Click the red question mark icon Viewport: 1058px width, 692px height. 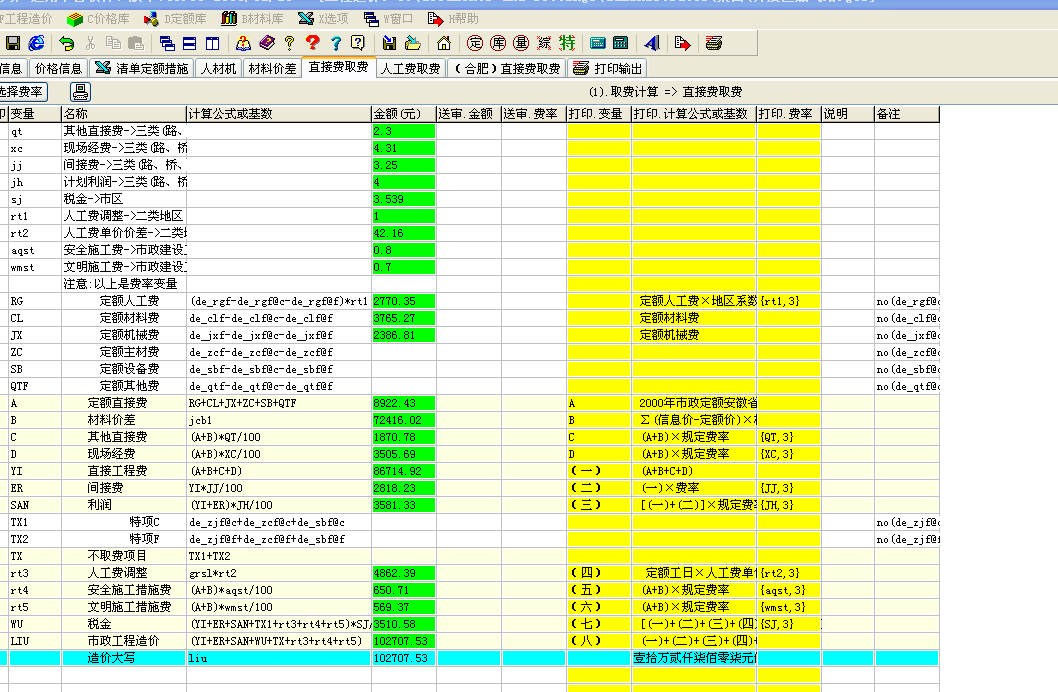[x=312, y=43]
